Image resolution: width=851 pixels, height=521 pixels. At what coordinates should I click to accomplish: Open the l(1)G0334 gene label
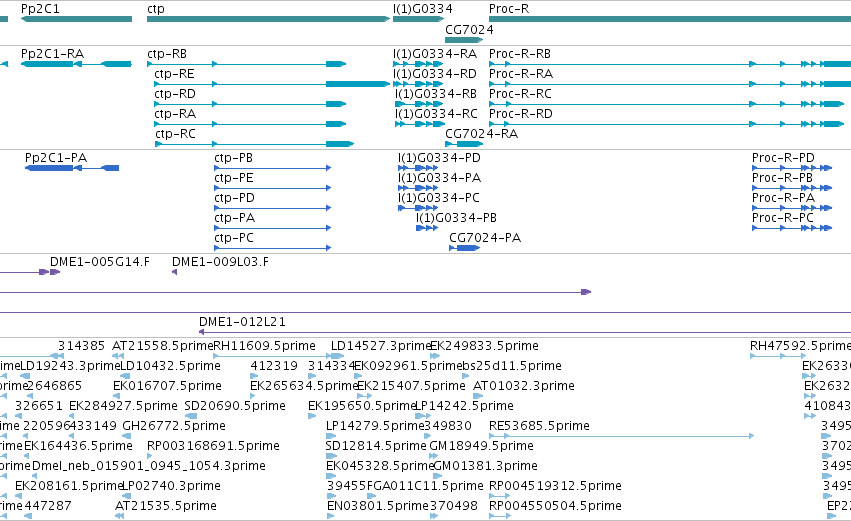(422, 9)
